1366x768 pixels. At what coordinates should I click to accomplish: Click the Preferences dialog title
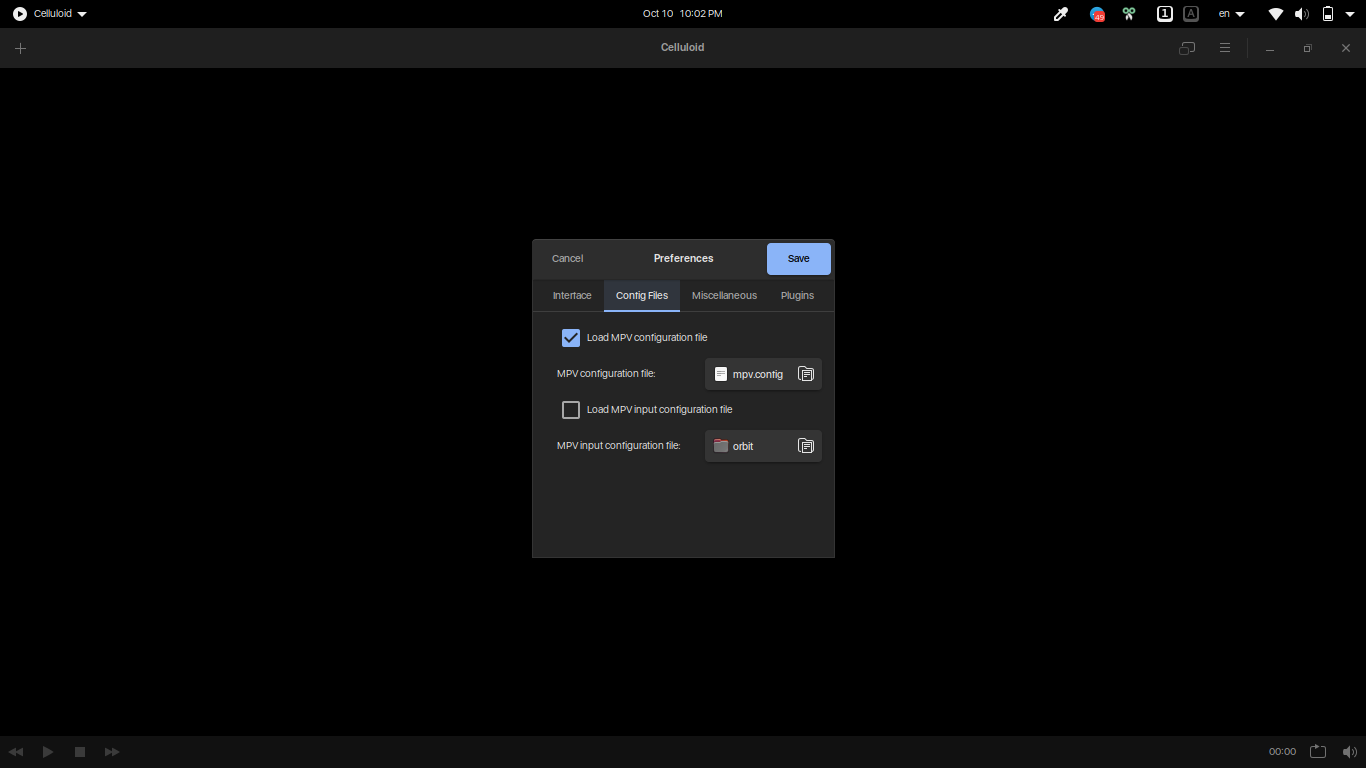pos(683,259)
